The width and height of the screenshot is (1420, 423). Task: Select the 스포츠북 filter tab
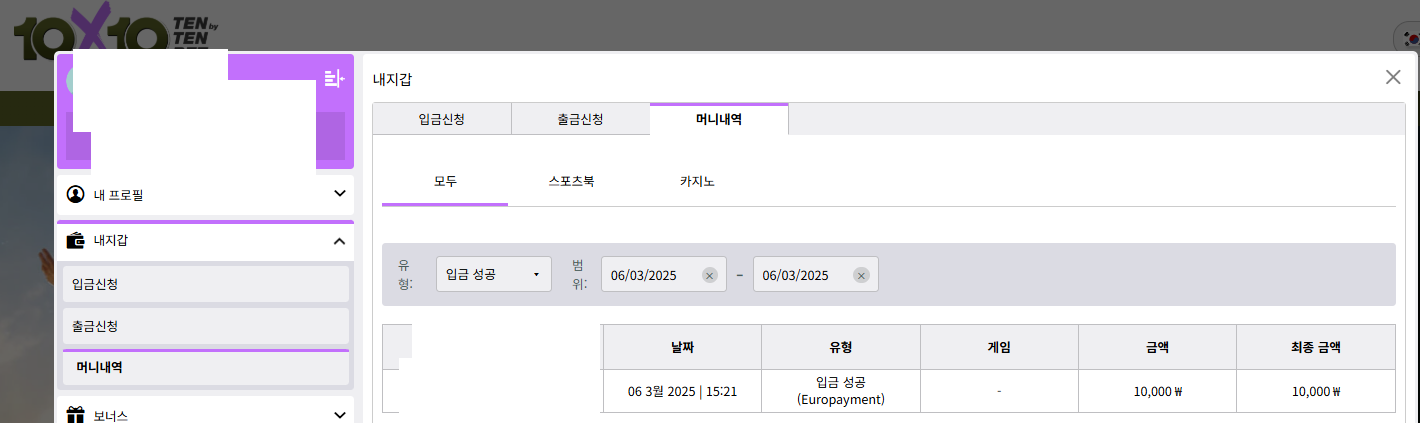point(571,182)
